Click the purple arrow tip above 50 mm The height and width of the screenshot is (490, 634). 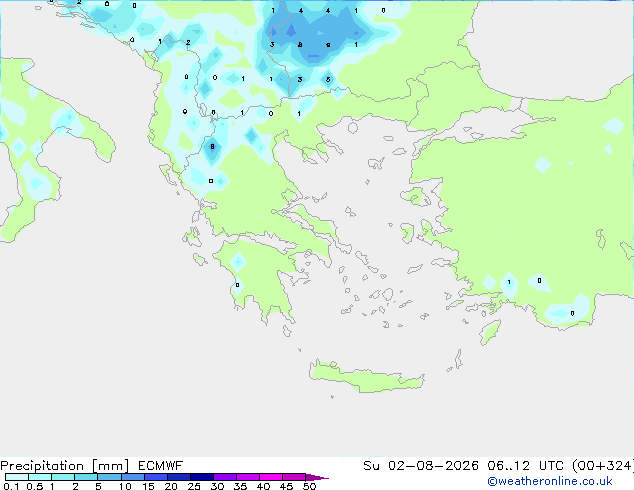(317, 478)
